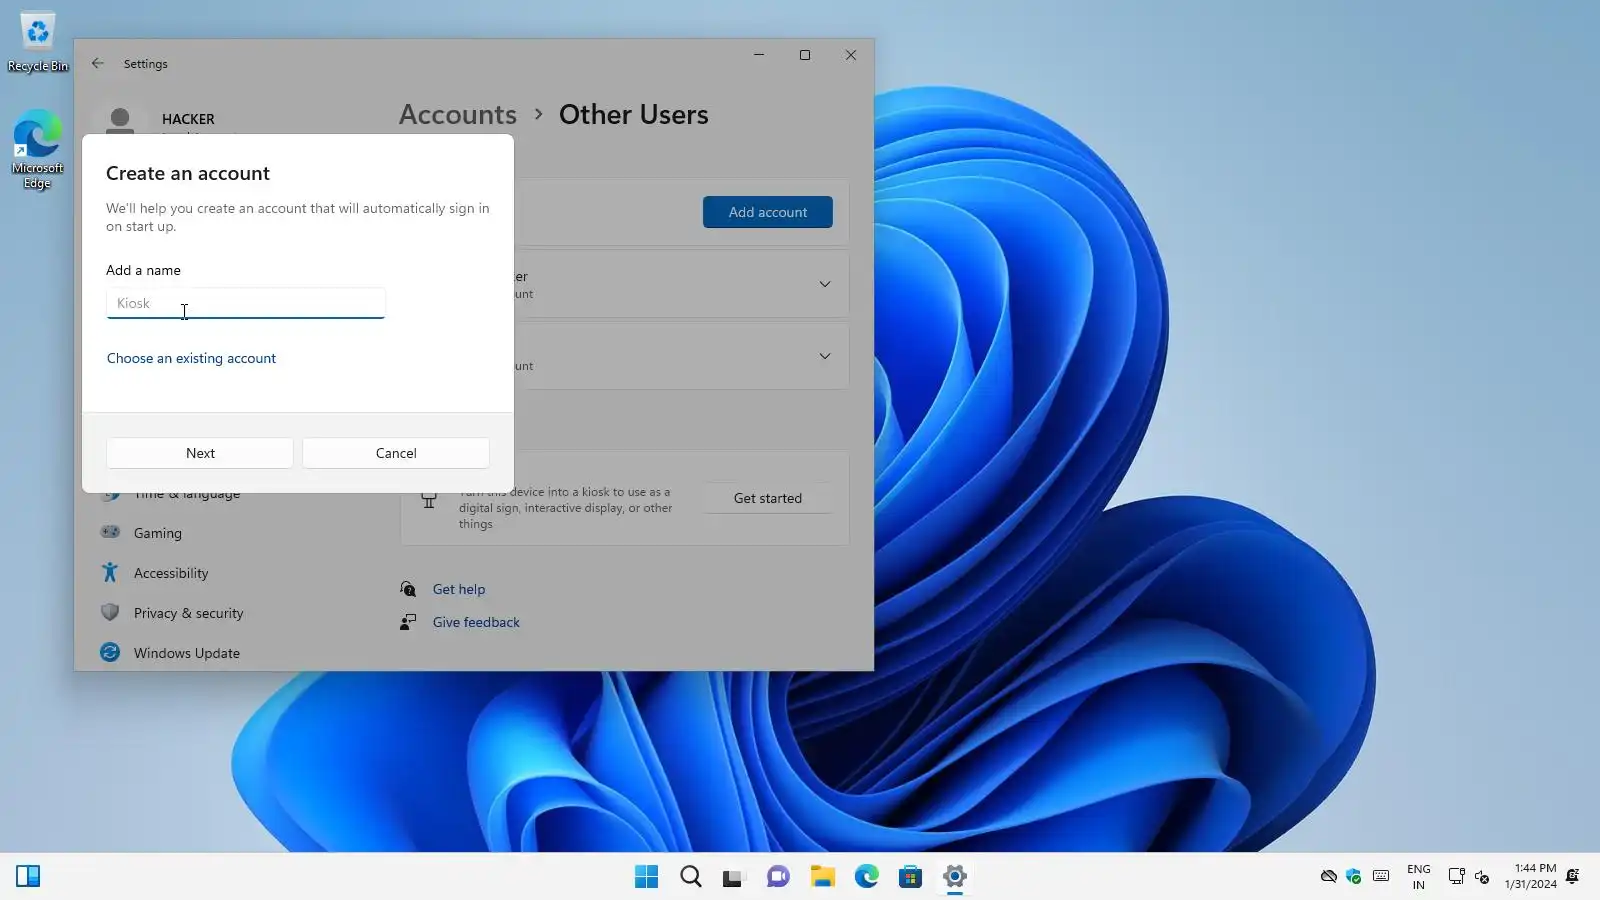Open the Get help link
1600x900 pixels.
(x=459, y=589)
